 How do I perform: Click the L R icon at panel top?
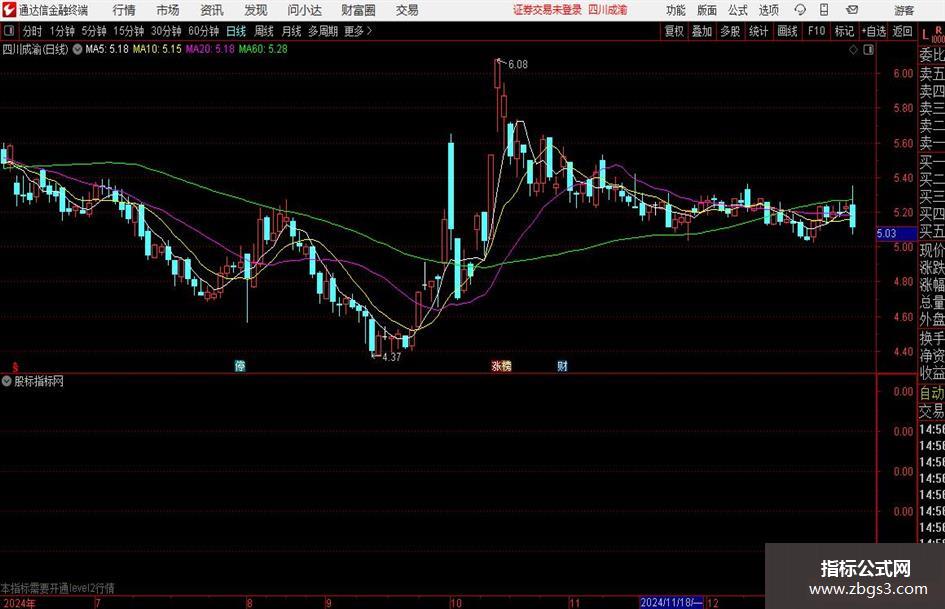pyautogui.click(x=932, y=34)
